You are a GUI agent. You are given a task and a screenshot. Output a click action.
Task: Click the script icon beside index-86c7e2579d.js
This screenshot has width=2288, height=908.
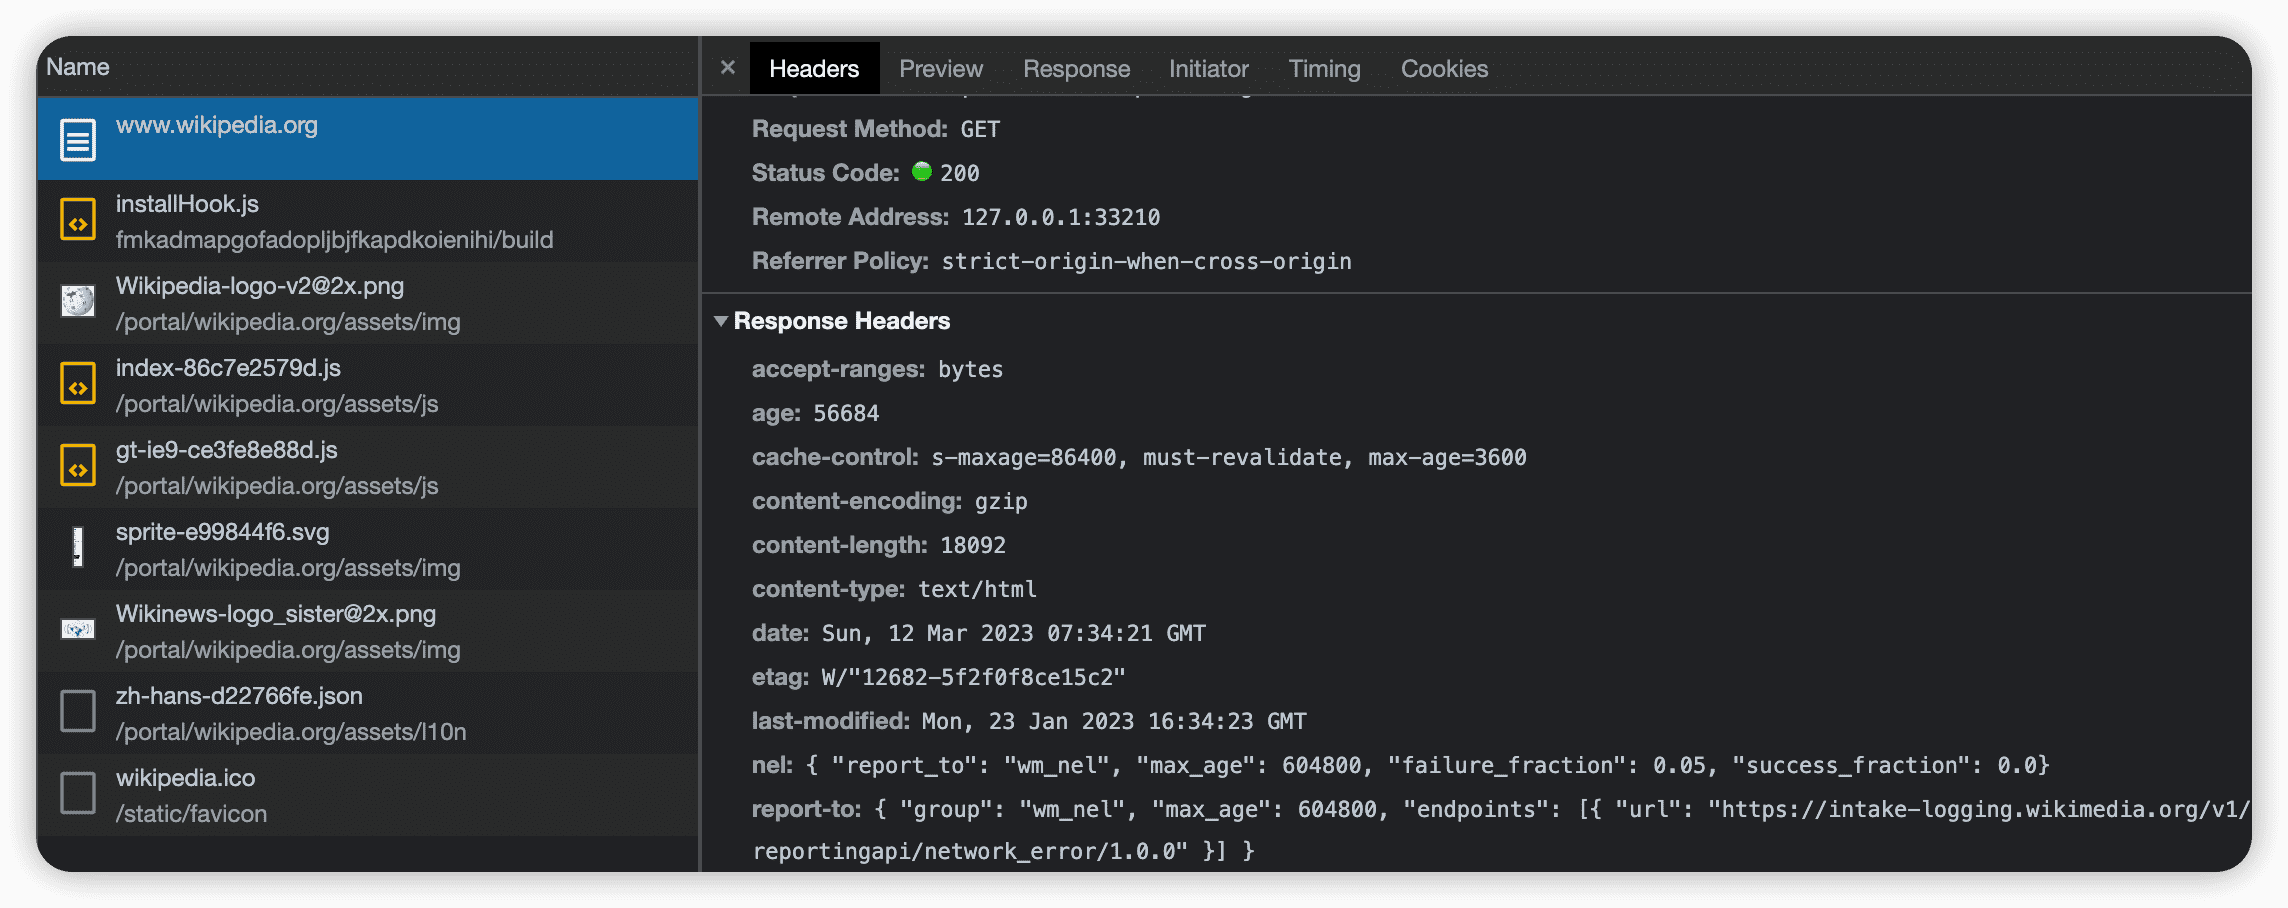click(78, 385)
